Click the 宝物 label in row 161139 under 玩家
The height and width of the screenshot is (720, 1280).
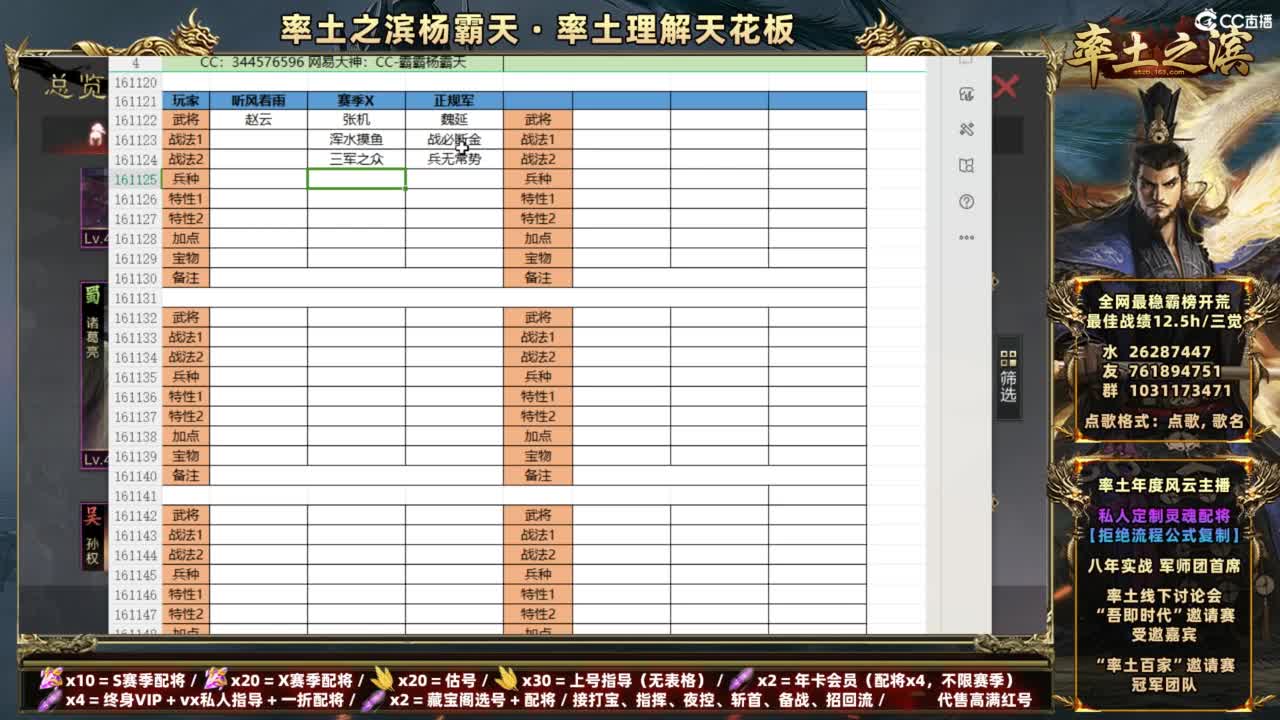coord(186,456)
